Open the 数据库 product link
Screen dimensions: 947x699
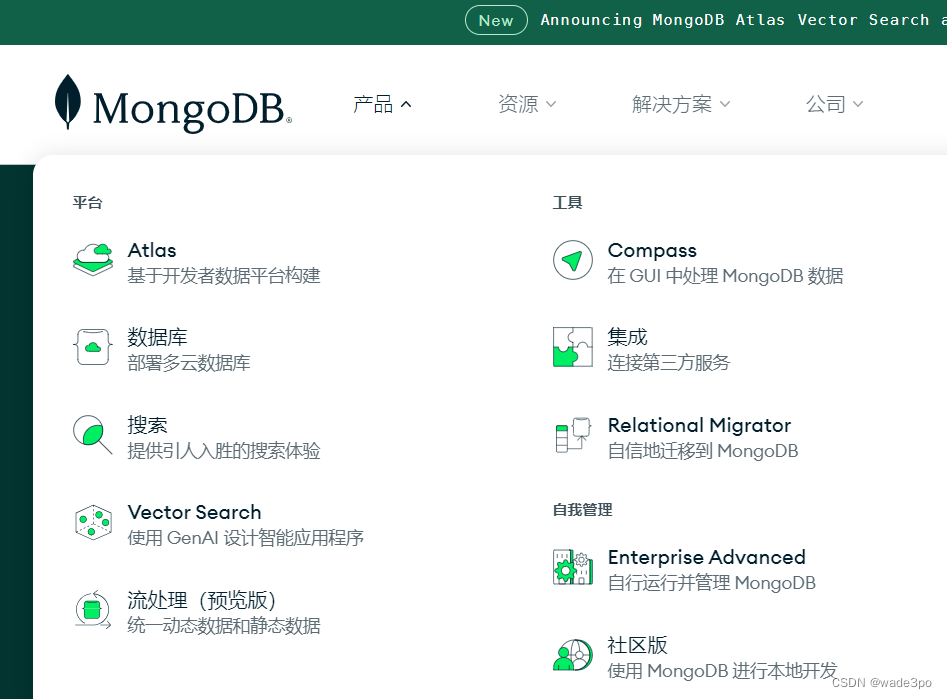157,337
